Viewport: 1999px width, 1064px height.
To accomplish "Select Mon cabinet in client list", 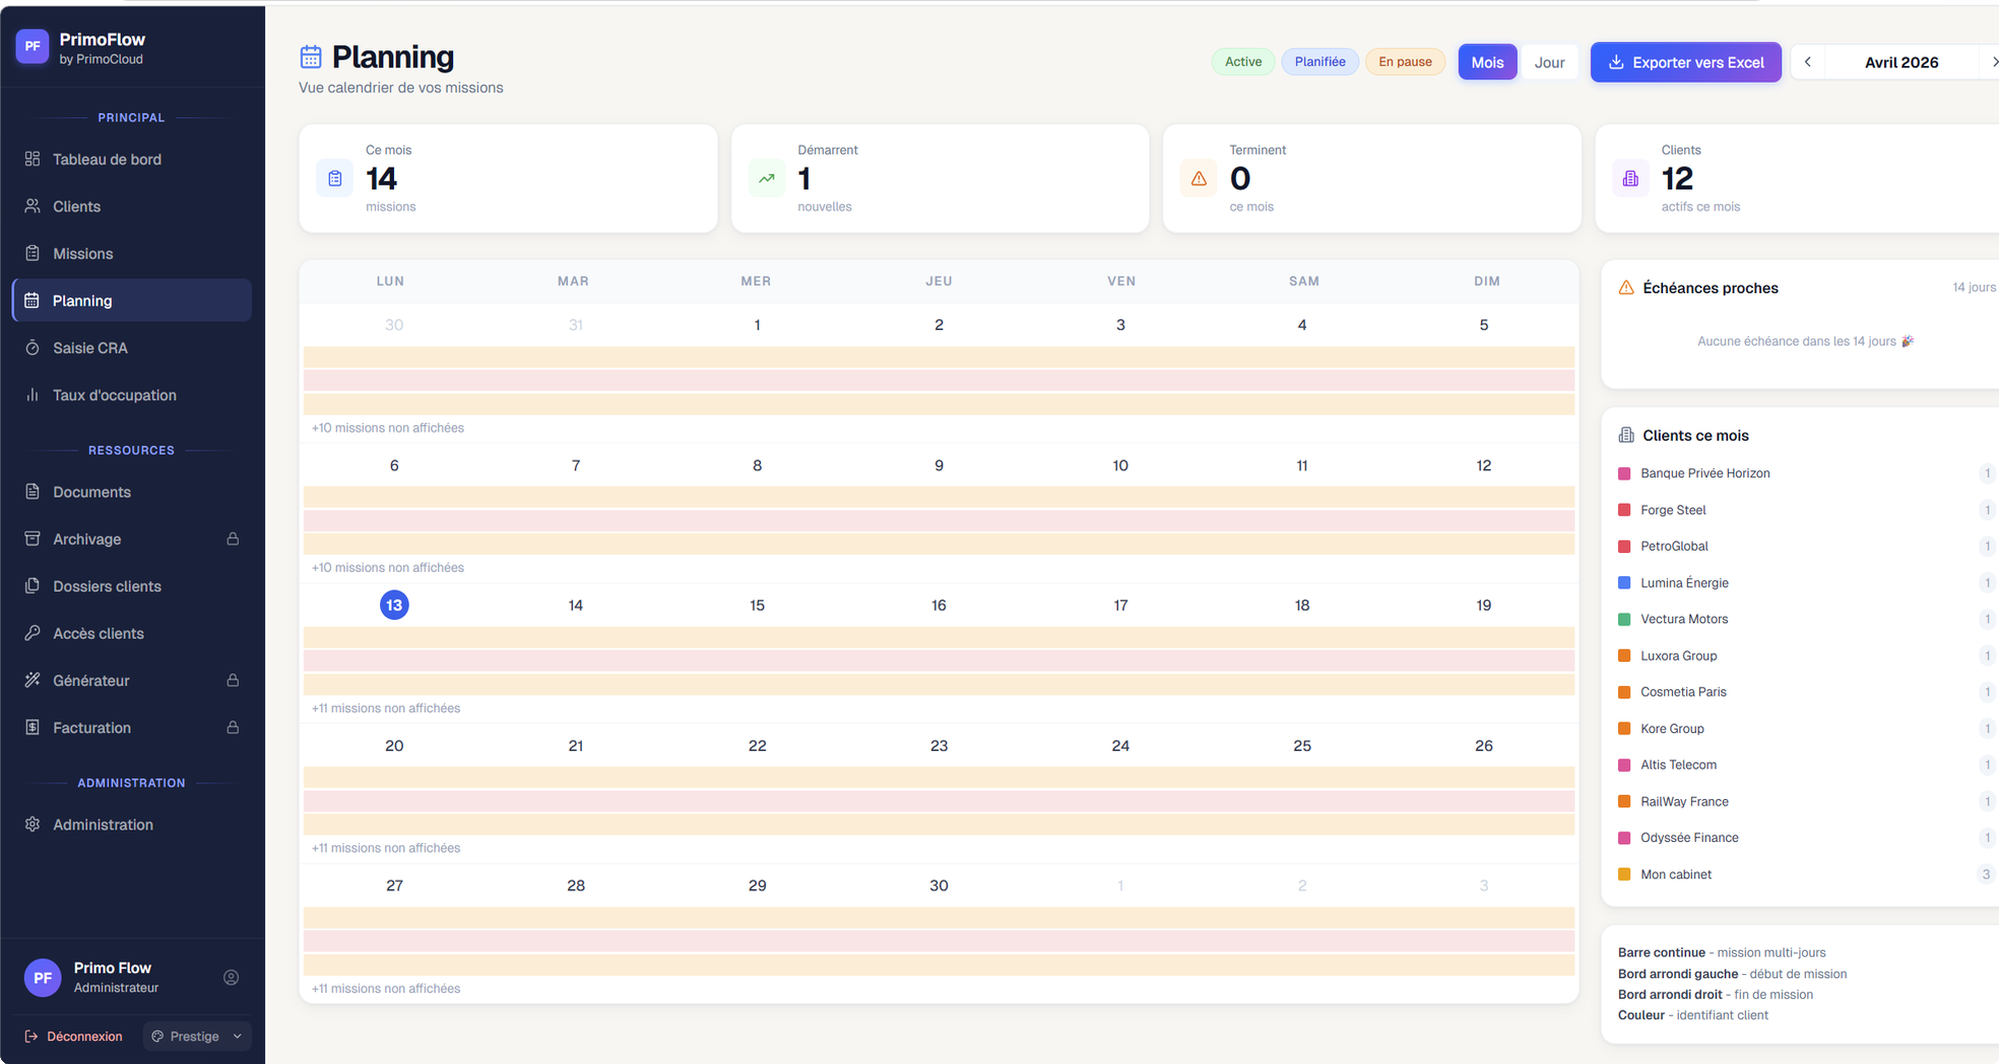I will [1806, 875].
